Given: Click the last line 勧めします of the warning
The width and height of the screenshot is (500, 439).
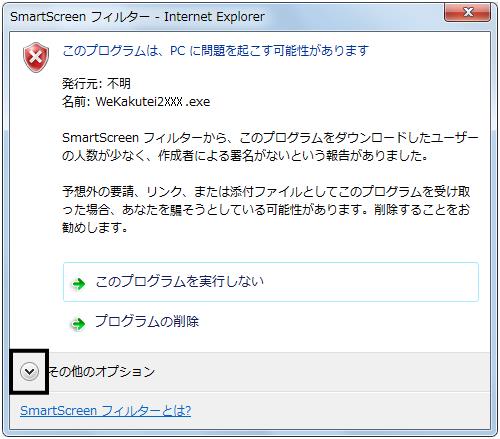Looking at the screenshot, I should (95, 227).
